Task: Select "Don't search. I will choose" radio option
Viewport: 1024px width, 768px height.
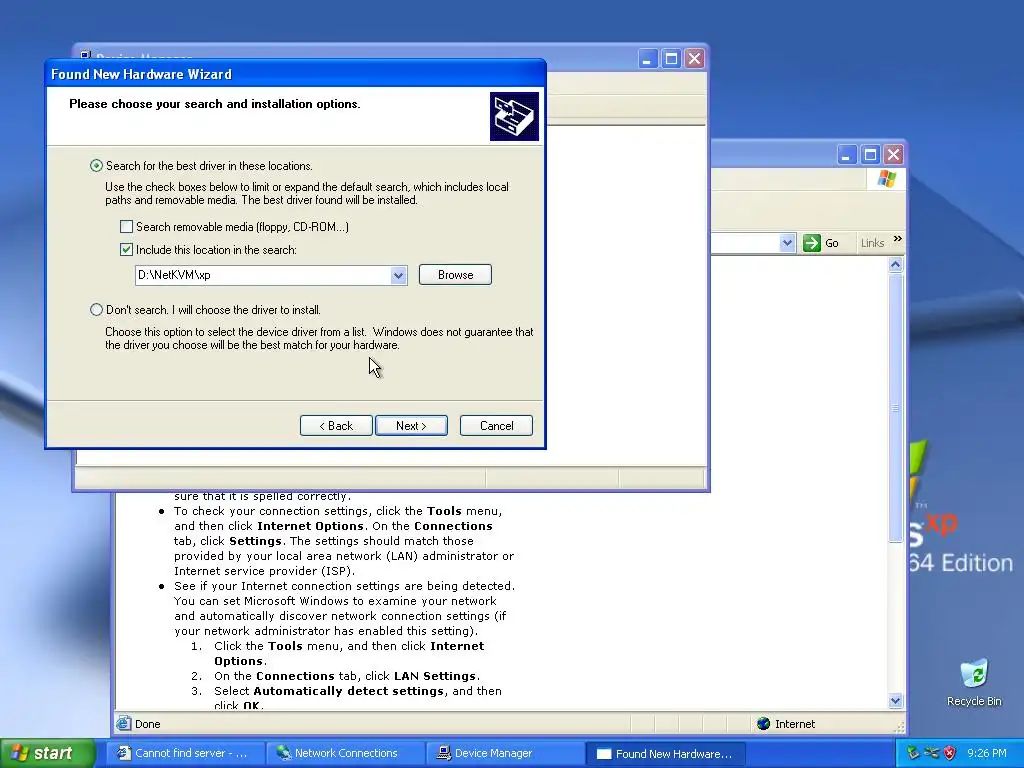Action: pos(96,310)
